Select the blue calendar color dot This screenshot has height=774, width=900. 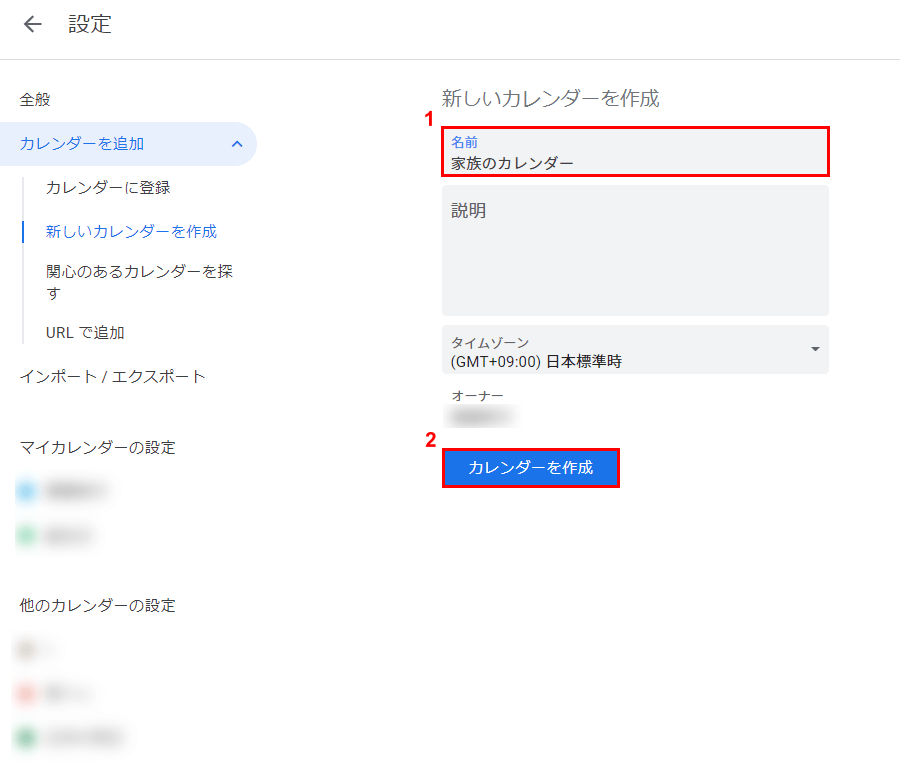tap(28, 490)
